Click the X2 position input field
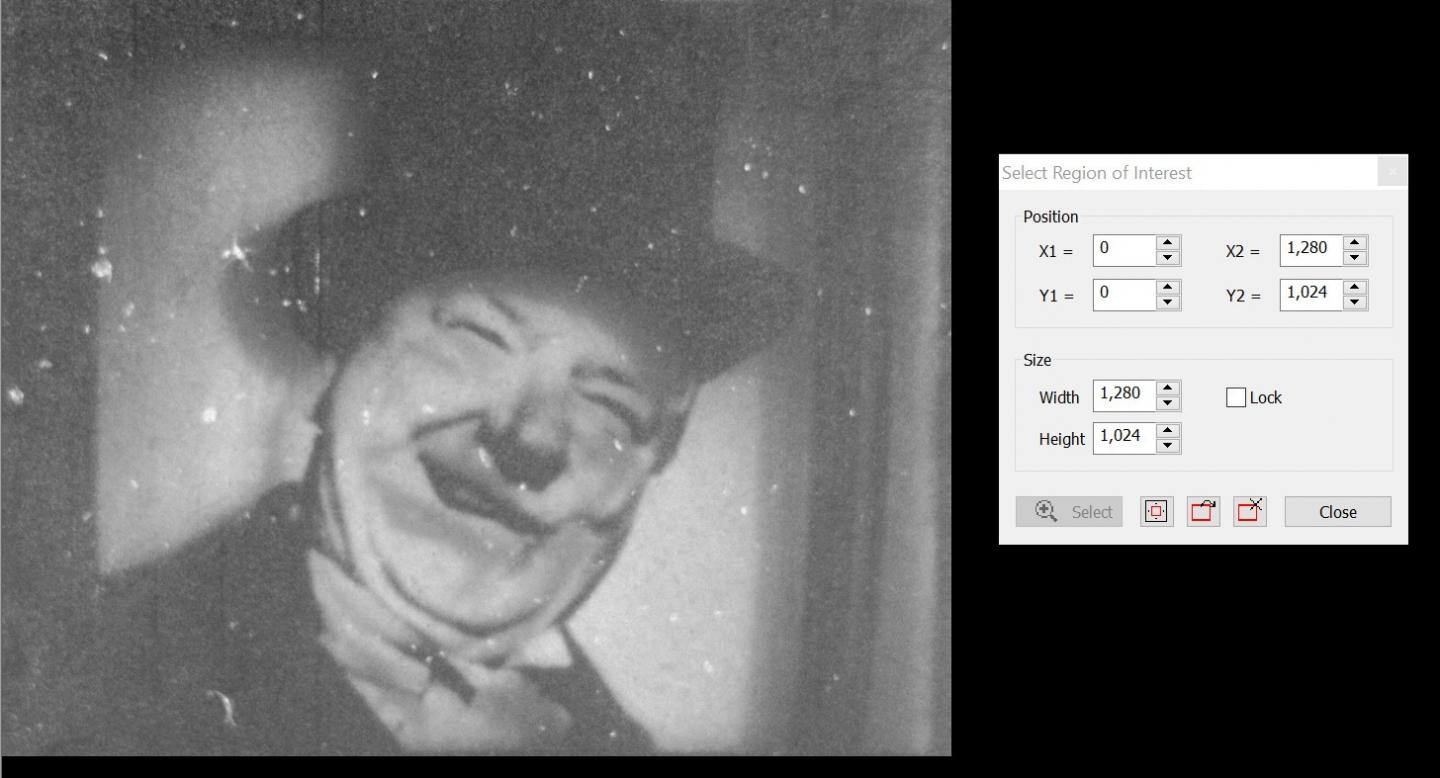 (1311, 250)
